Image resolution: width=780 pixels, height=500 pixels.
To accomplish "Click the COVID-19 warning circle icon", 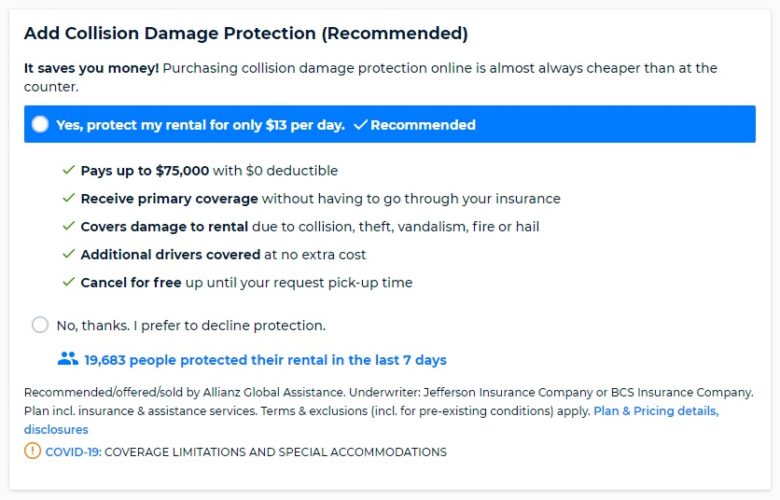I will (32, 451).
